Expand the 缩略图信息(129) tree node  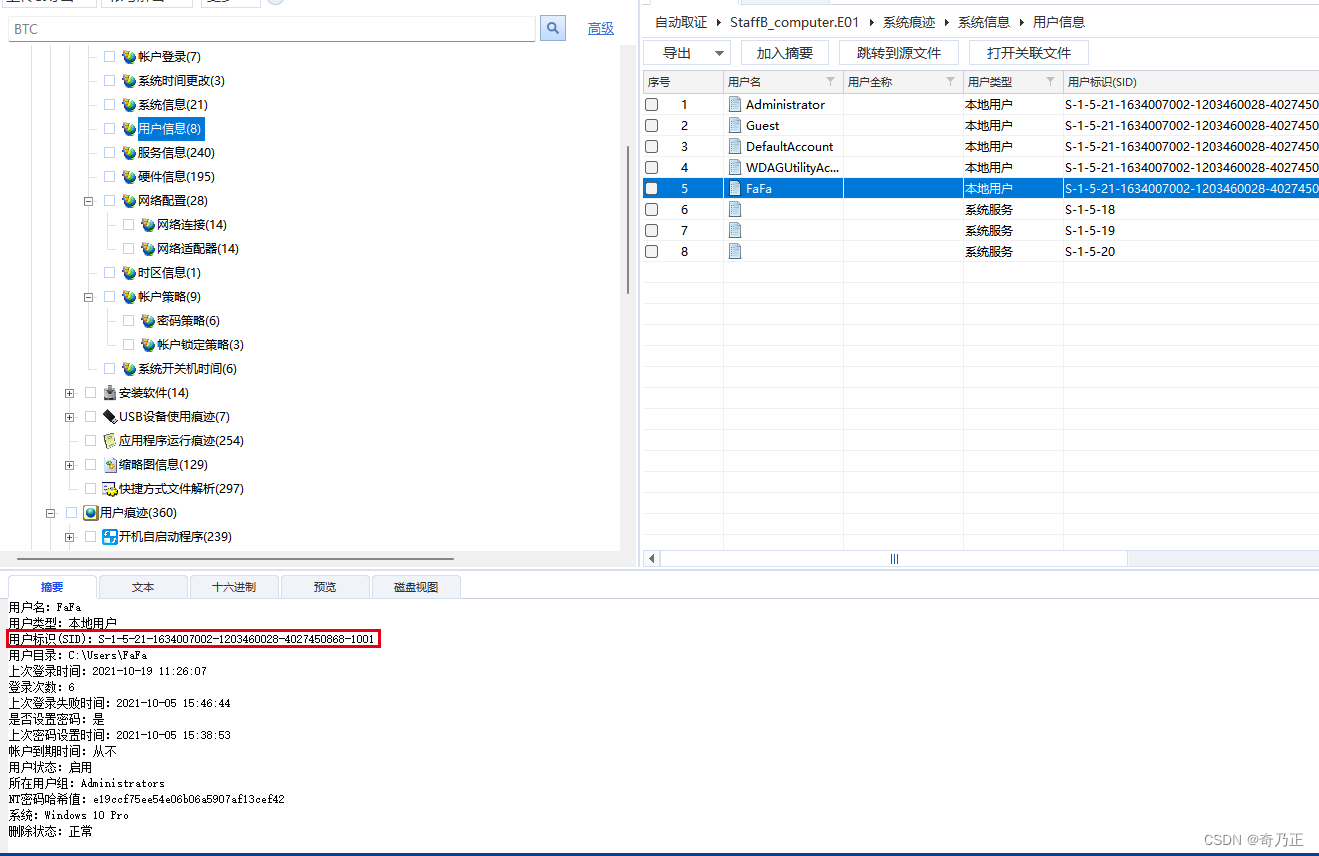(x=69, y=465)
